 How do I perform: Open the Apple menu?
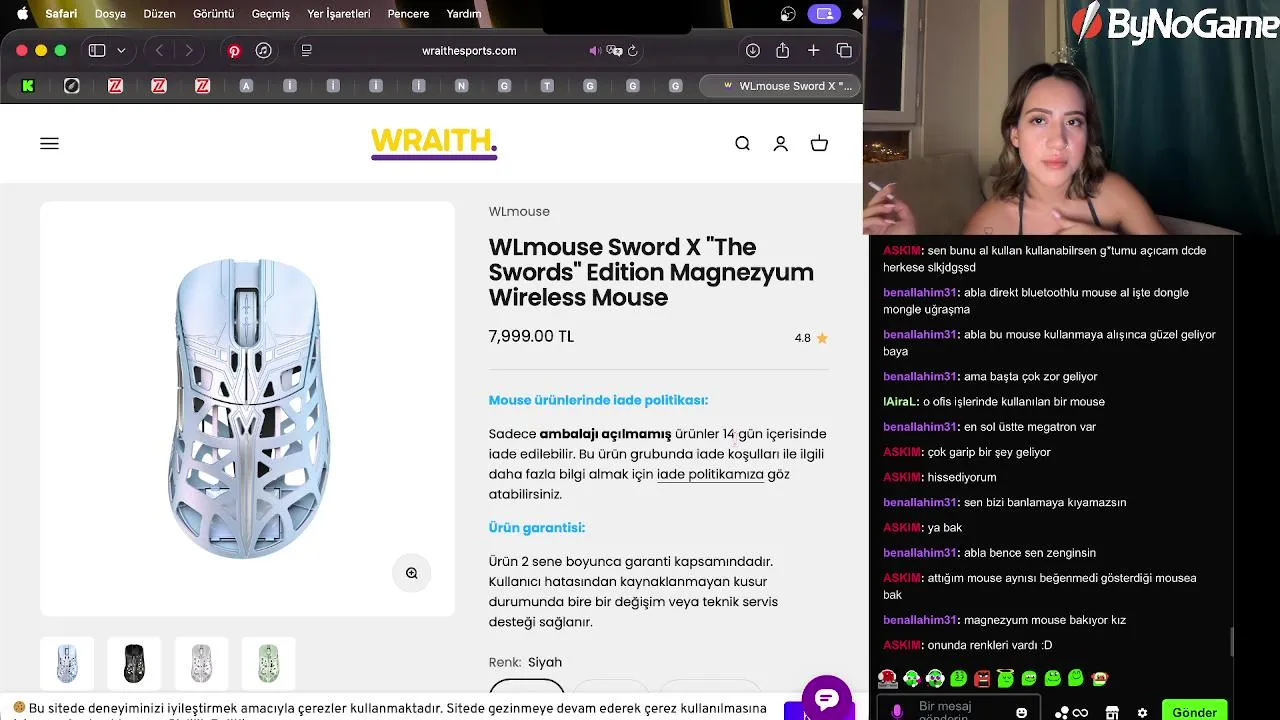(22, 14)
